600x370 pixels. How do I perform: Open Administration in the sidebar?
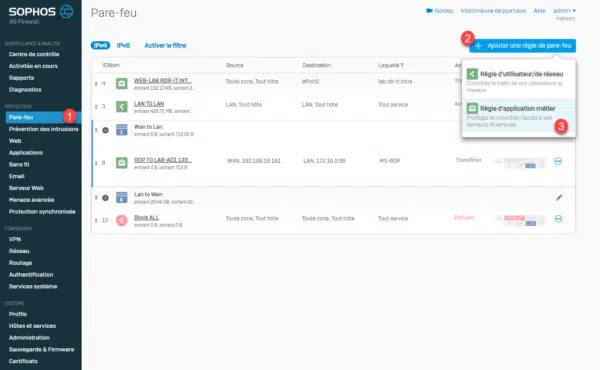click(29, 338)
